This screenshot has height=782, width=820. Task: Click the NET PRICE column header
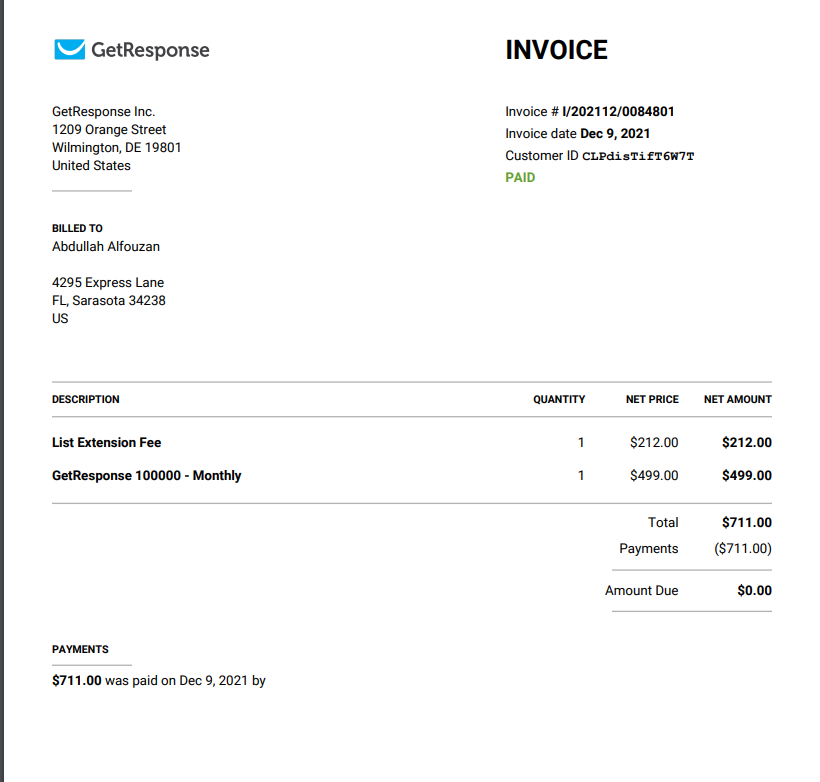[652, 399]
